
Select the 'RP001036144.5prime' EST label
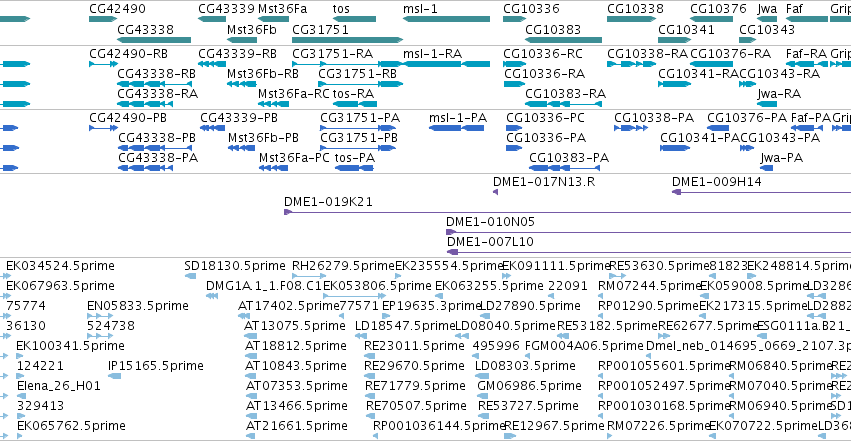coord(439,426)
